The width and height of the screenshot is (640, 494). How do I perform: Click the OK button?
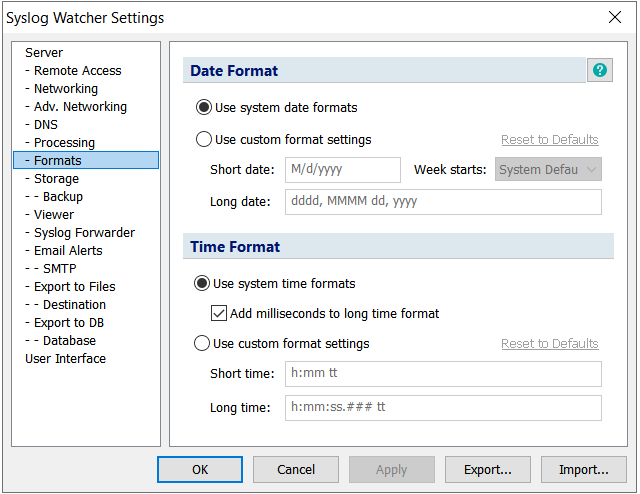pos(200,470)
